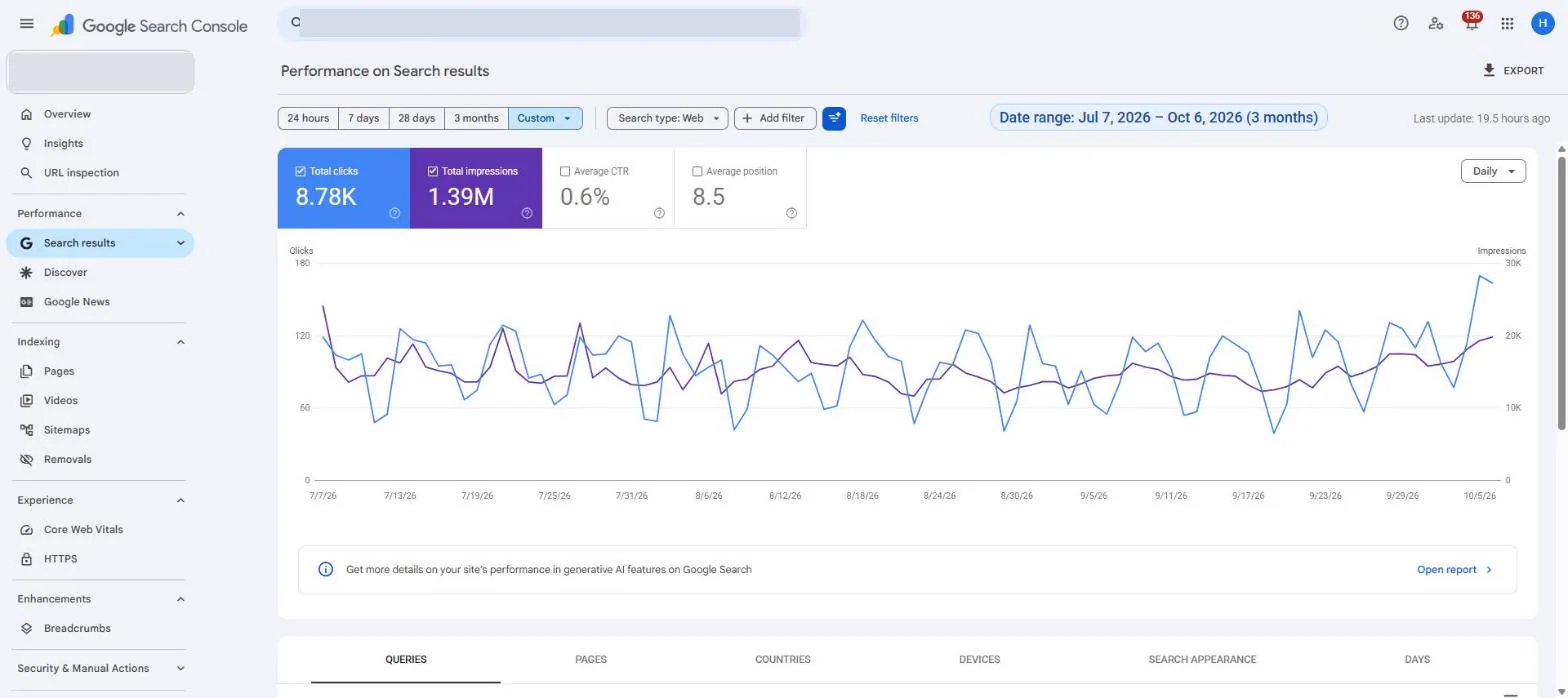The width and height of the screenshot is (1568, 698).
Task: Switch to the Days tab
Action: click(x=1417, y=660)
